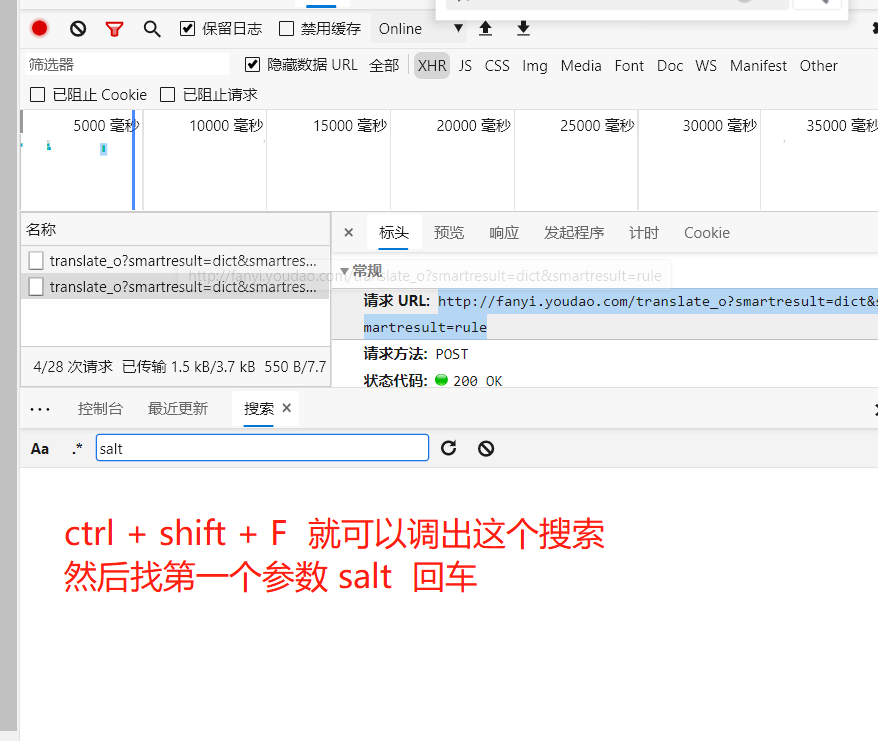Filter by Media requests
Image resolution: width=878 pixels, height=741 pixels.
pos(581,66)
